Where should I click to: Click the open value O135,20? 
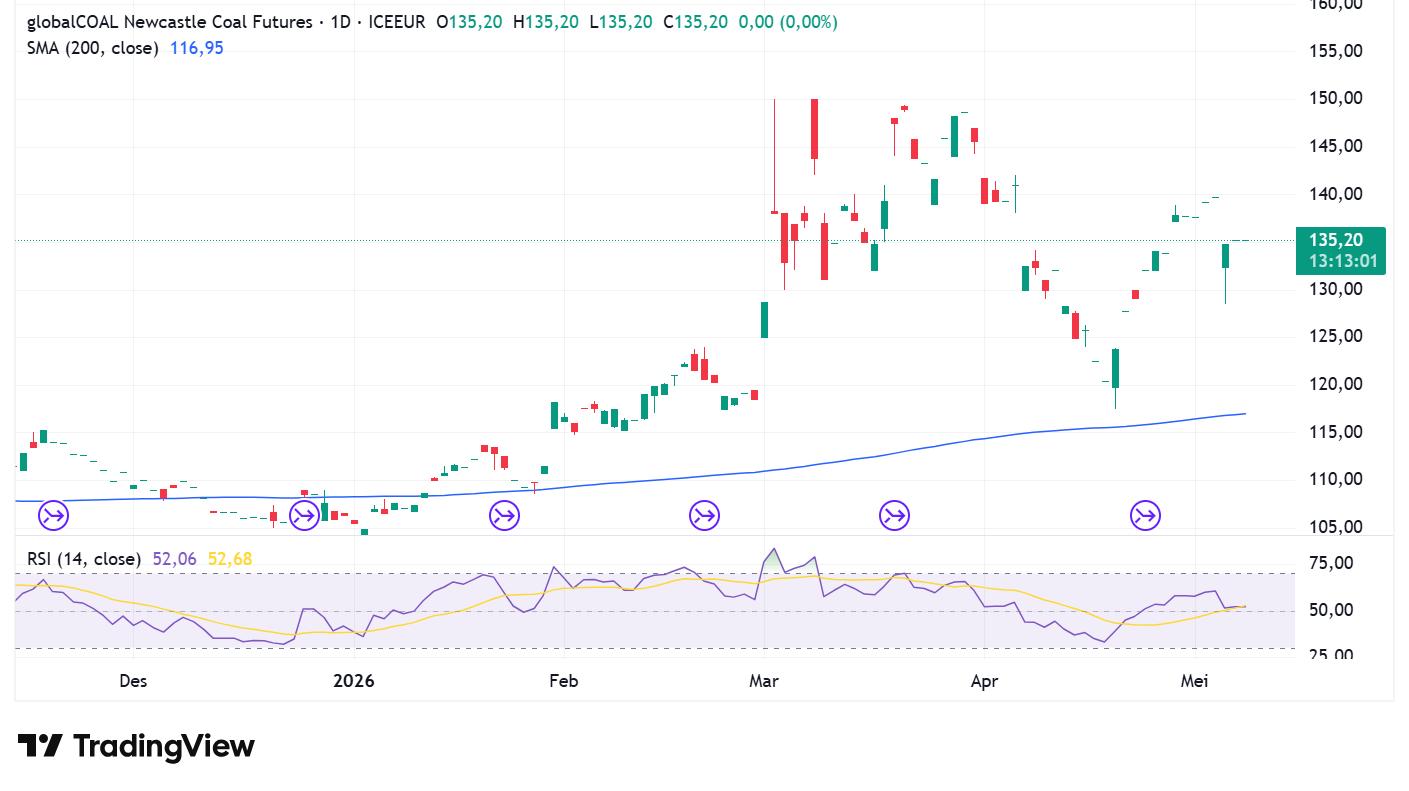[x=469, y=22]
